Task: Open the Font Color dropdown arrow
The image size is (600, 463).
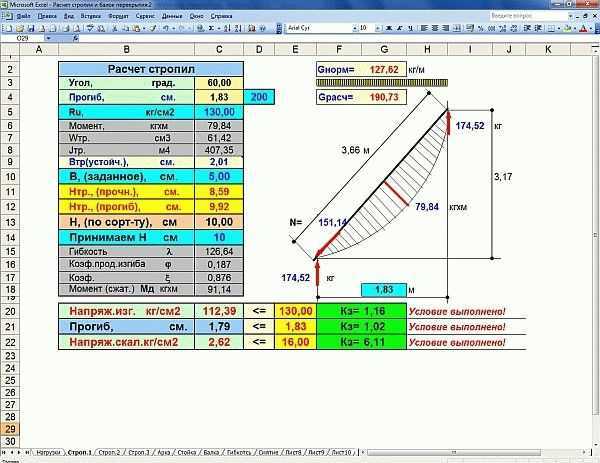Action: pos(591,28)
